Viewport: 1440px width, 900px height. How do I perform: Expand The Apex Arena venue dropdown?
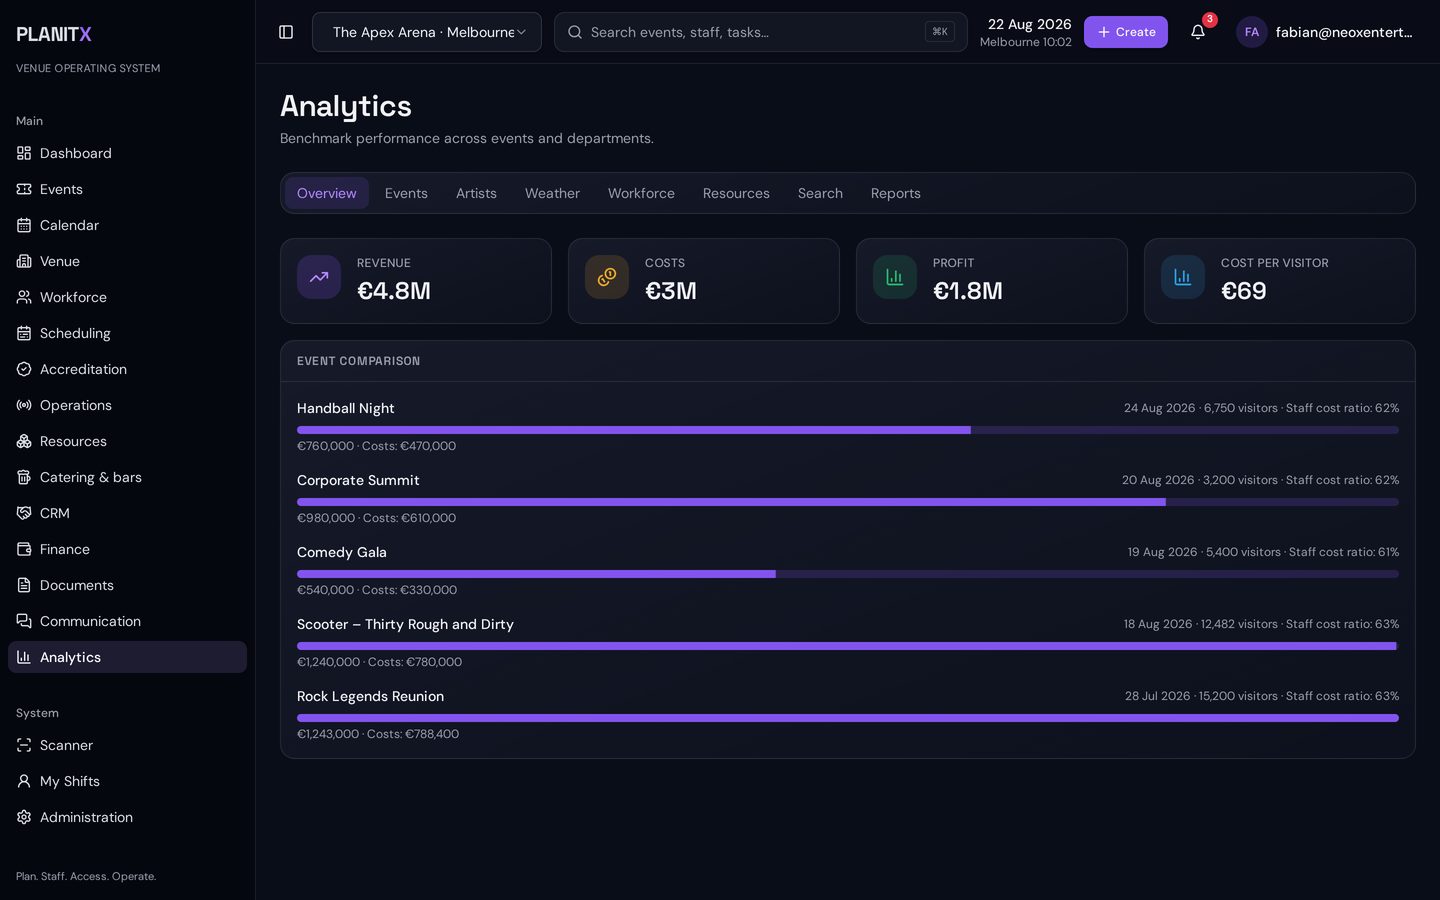coord(427,32)
